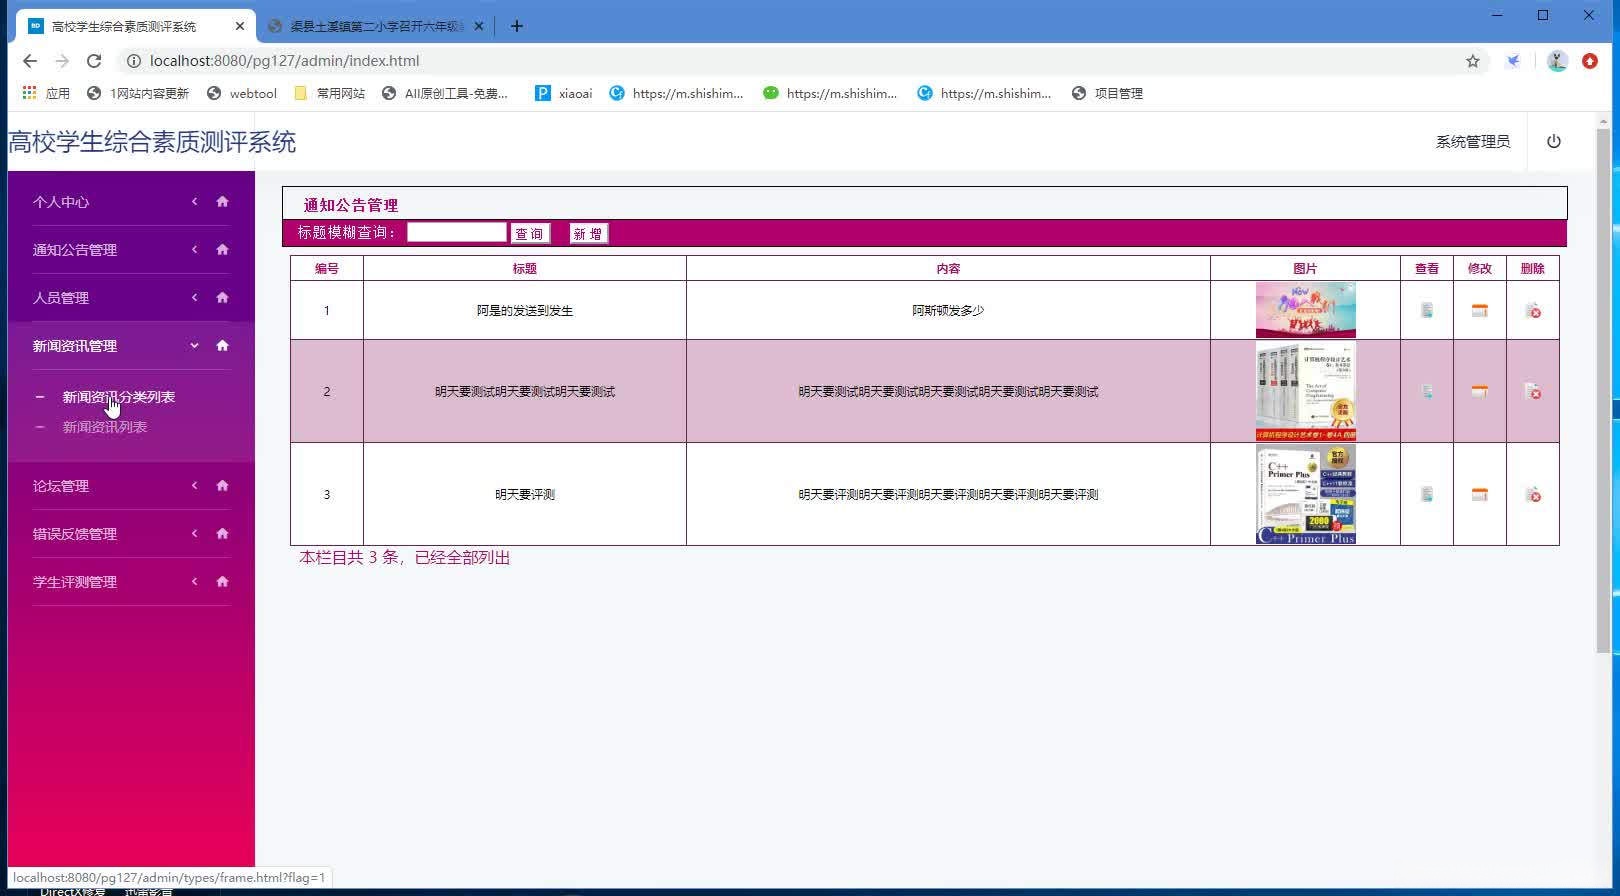Expand the 人员管理 menu chevron

195,297
